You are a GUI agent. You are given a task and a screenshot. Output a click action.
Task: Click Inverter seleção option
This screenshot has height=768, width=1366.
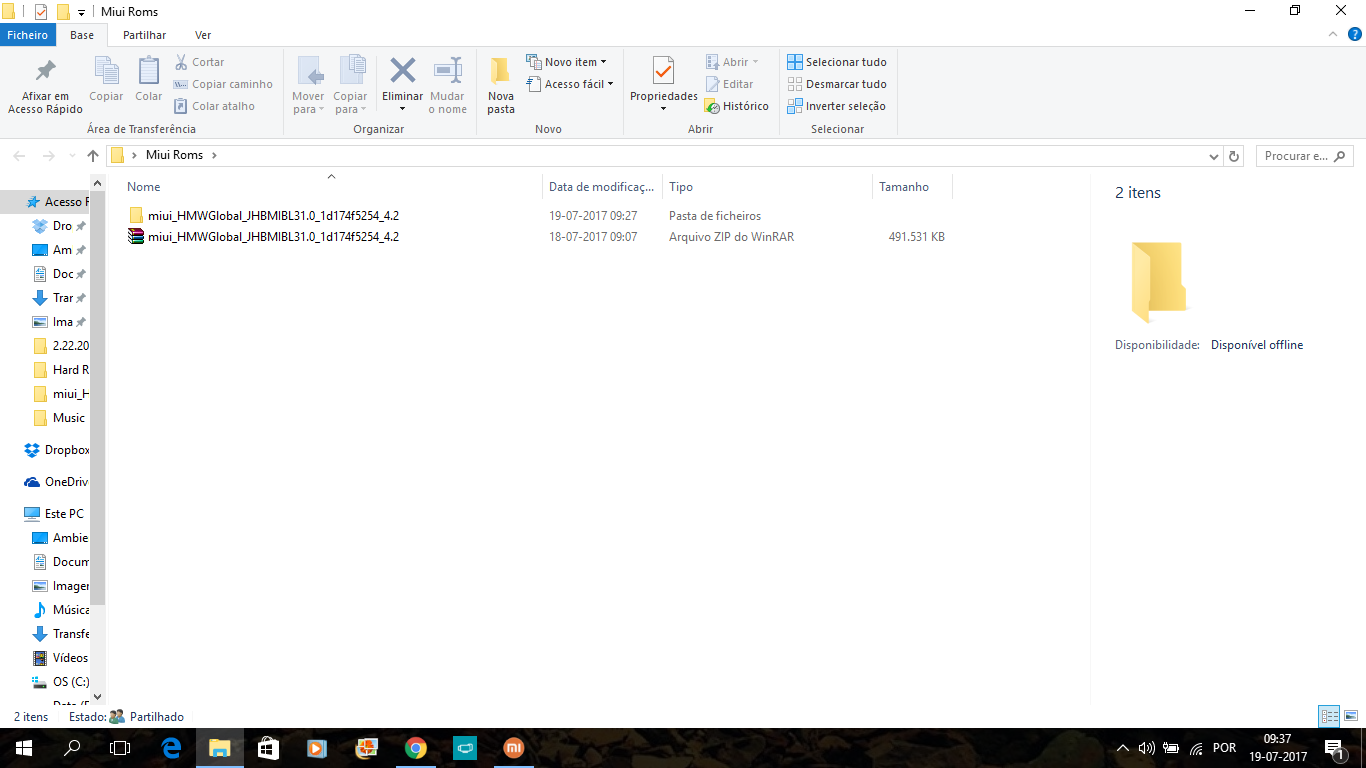tap(837, 106)
